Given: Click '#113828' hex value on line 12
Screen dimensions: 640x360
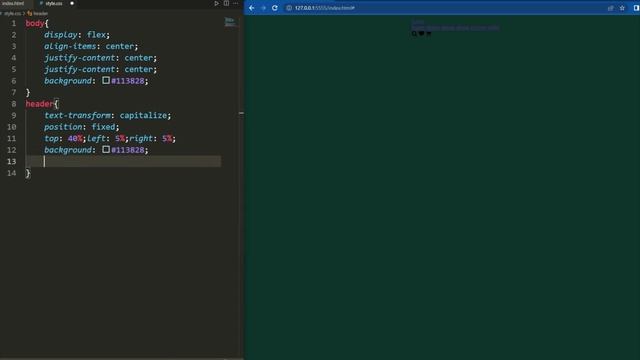Looking at the screenshot, I should click(x=128, y=150).
